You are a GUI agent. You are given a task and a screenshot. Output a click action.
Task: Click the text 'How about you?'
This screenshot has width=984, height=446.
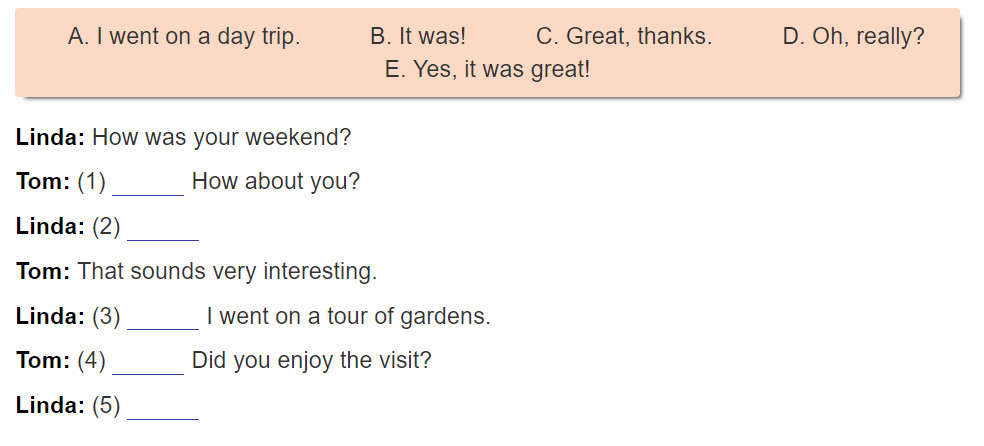click(276, 183)
